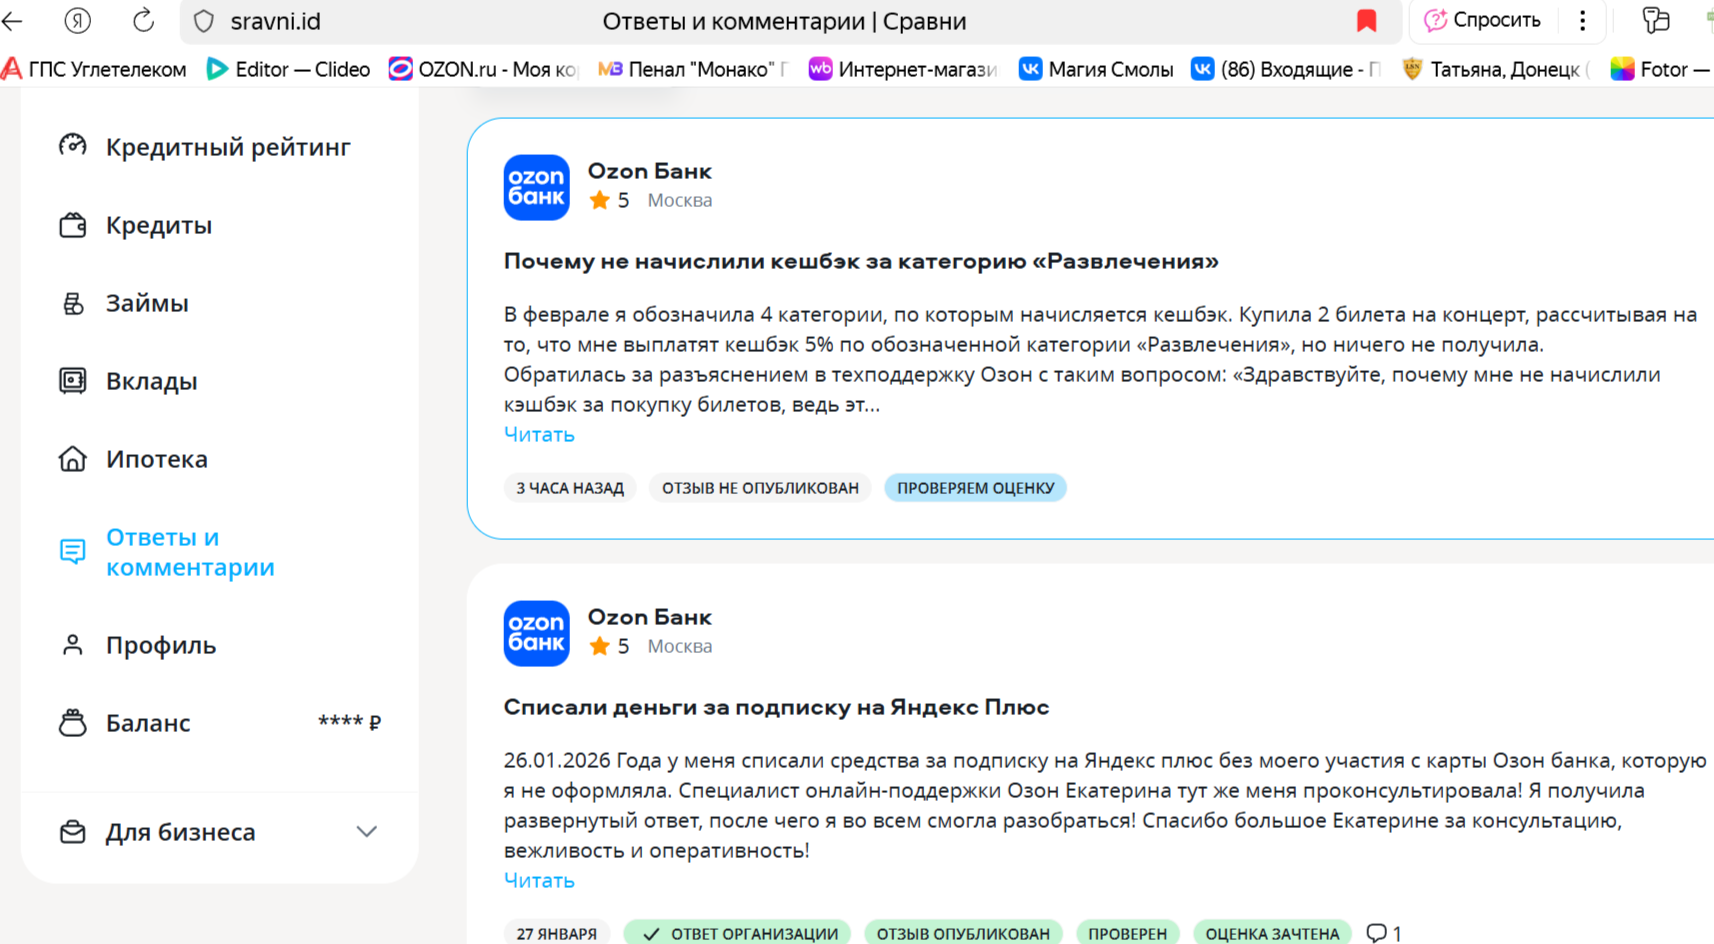
Task: Click the ОЦЕНКА ЗАЧТЕНА badge
Action: [x=1272, y=933]
